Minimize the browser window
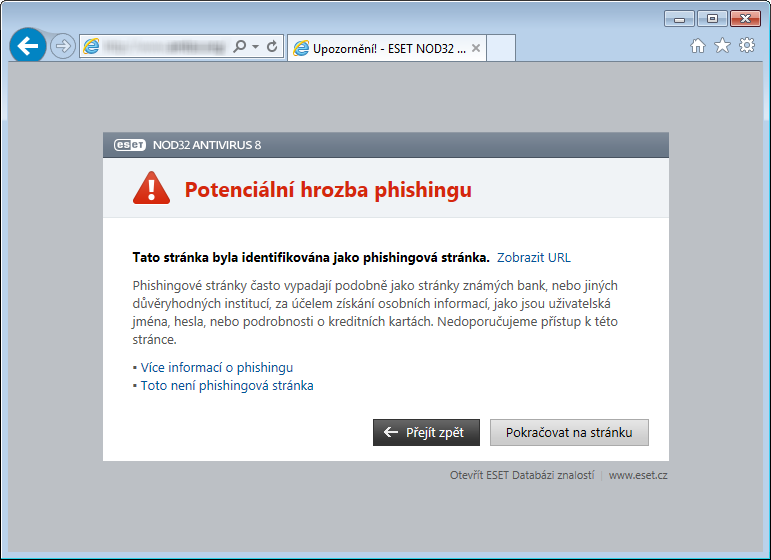Viewport: 771px width, 560px height. (679, 19)
